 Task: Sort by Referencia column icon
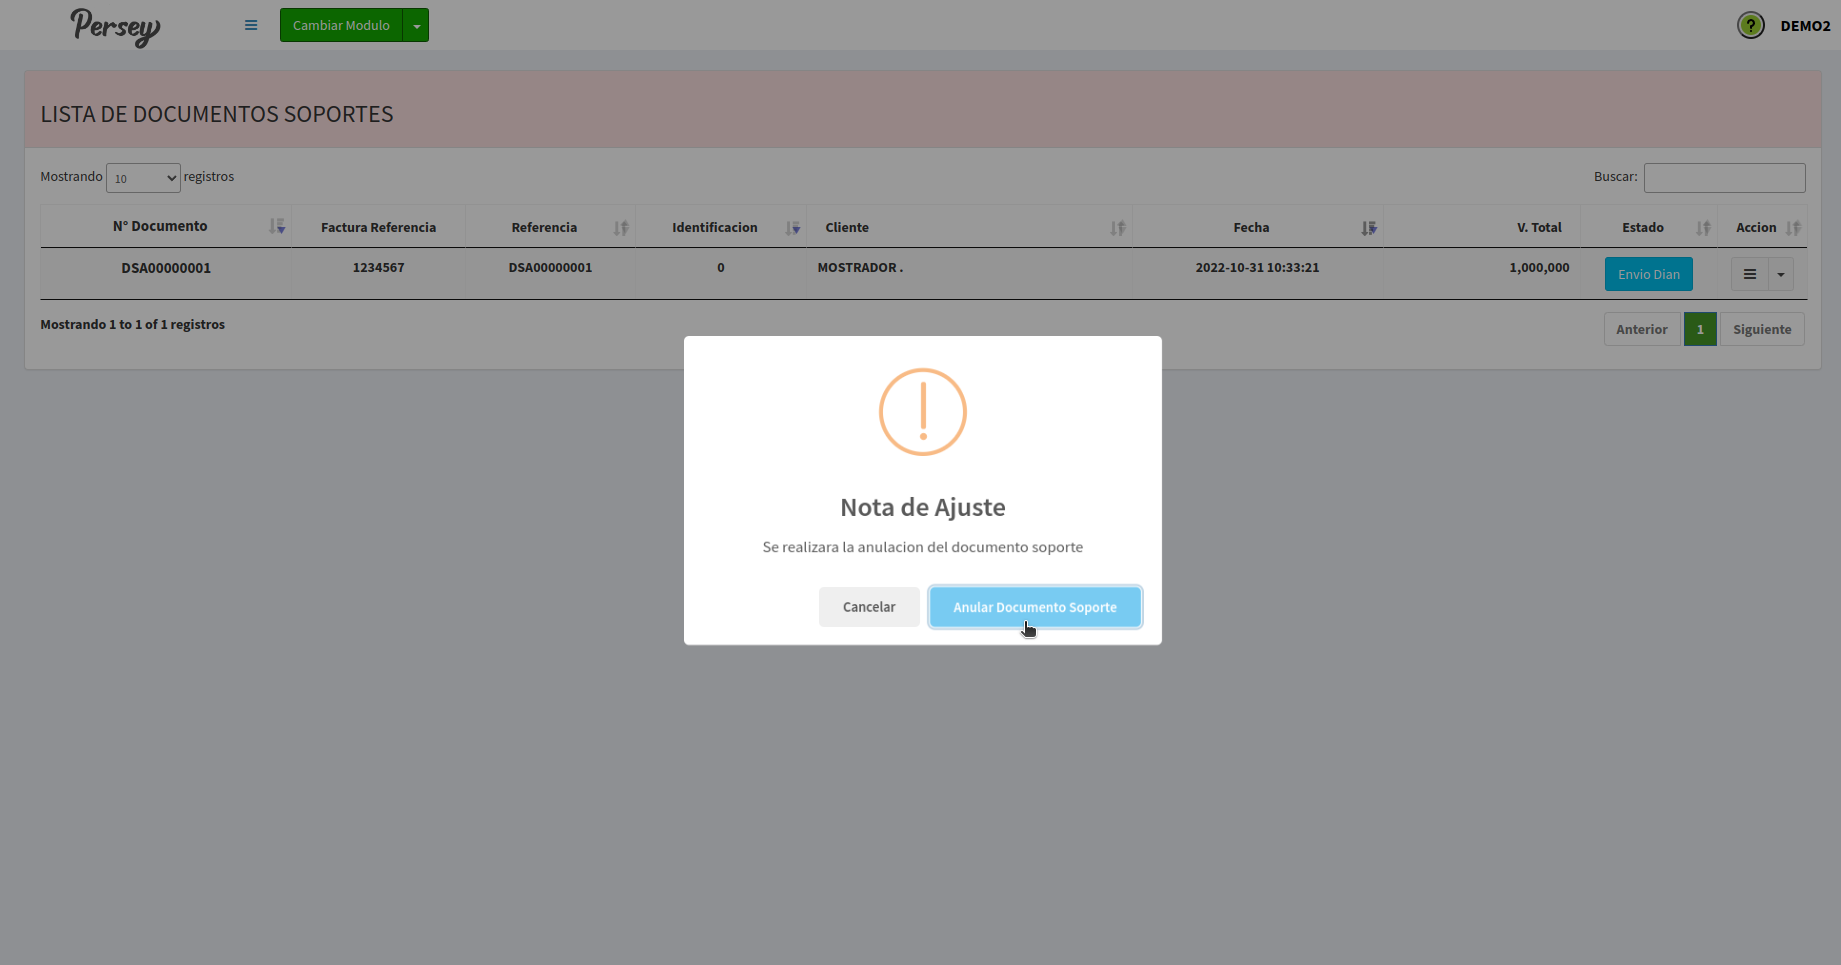[621, 228]
